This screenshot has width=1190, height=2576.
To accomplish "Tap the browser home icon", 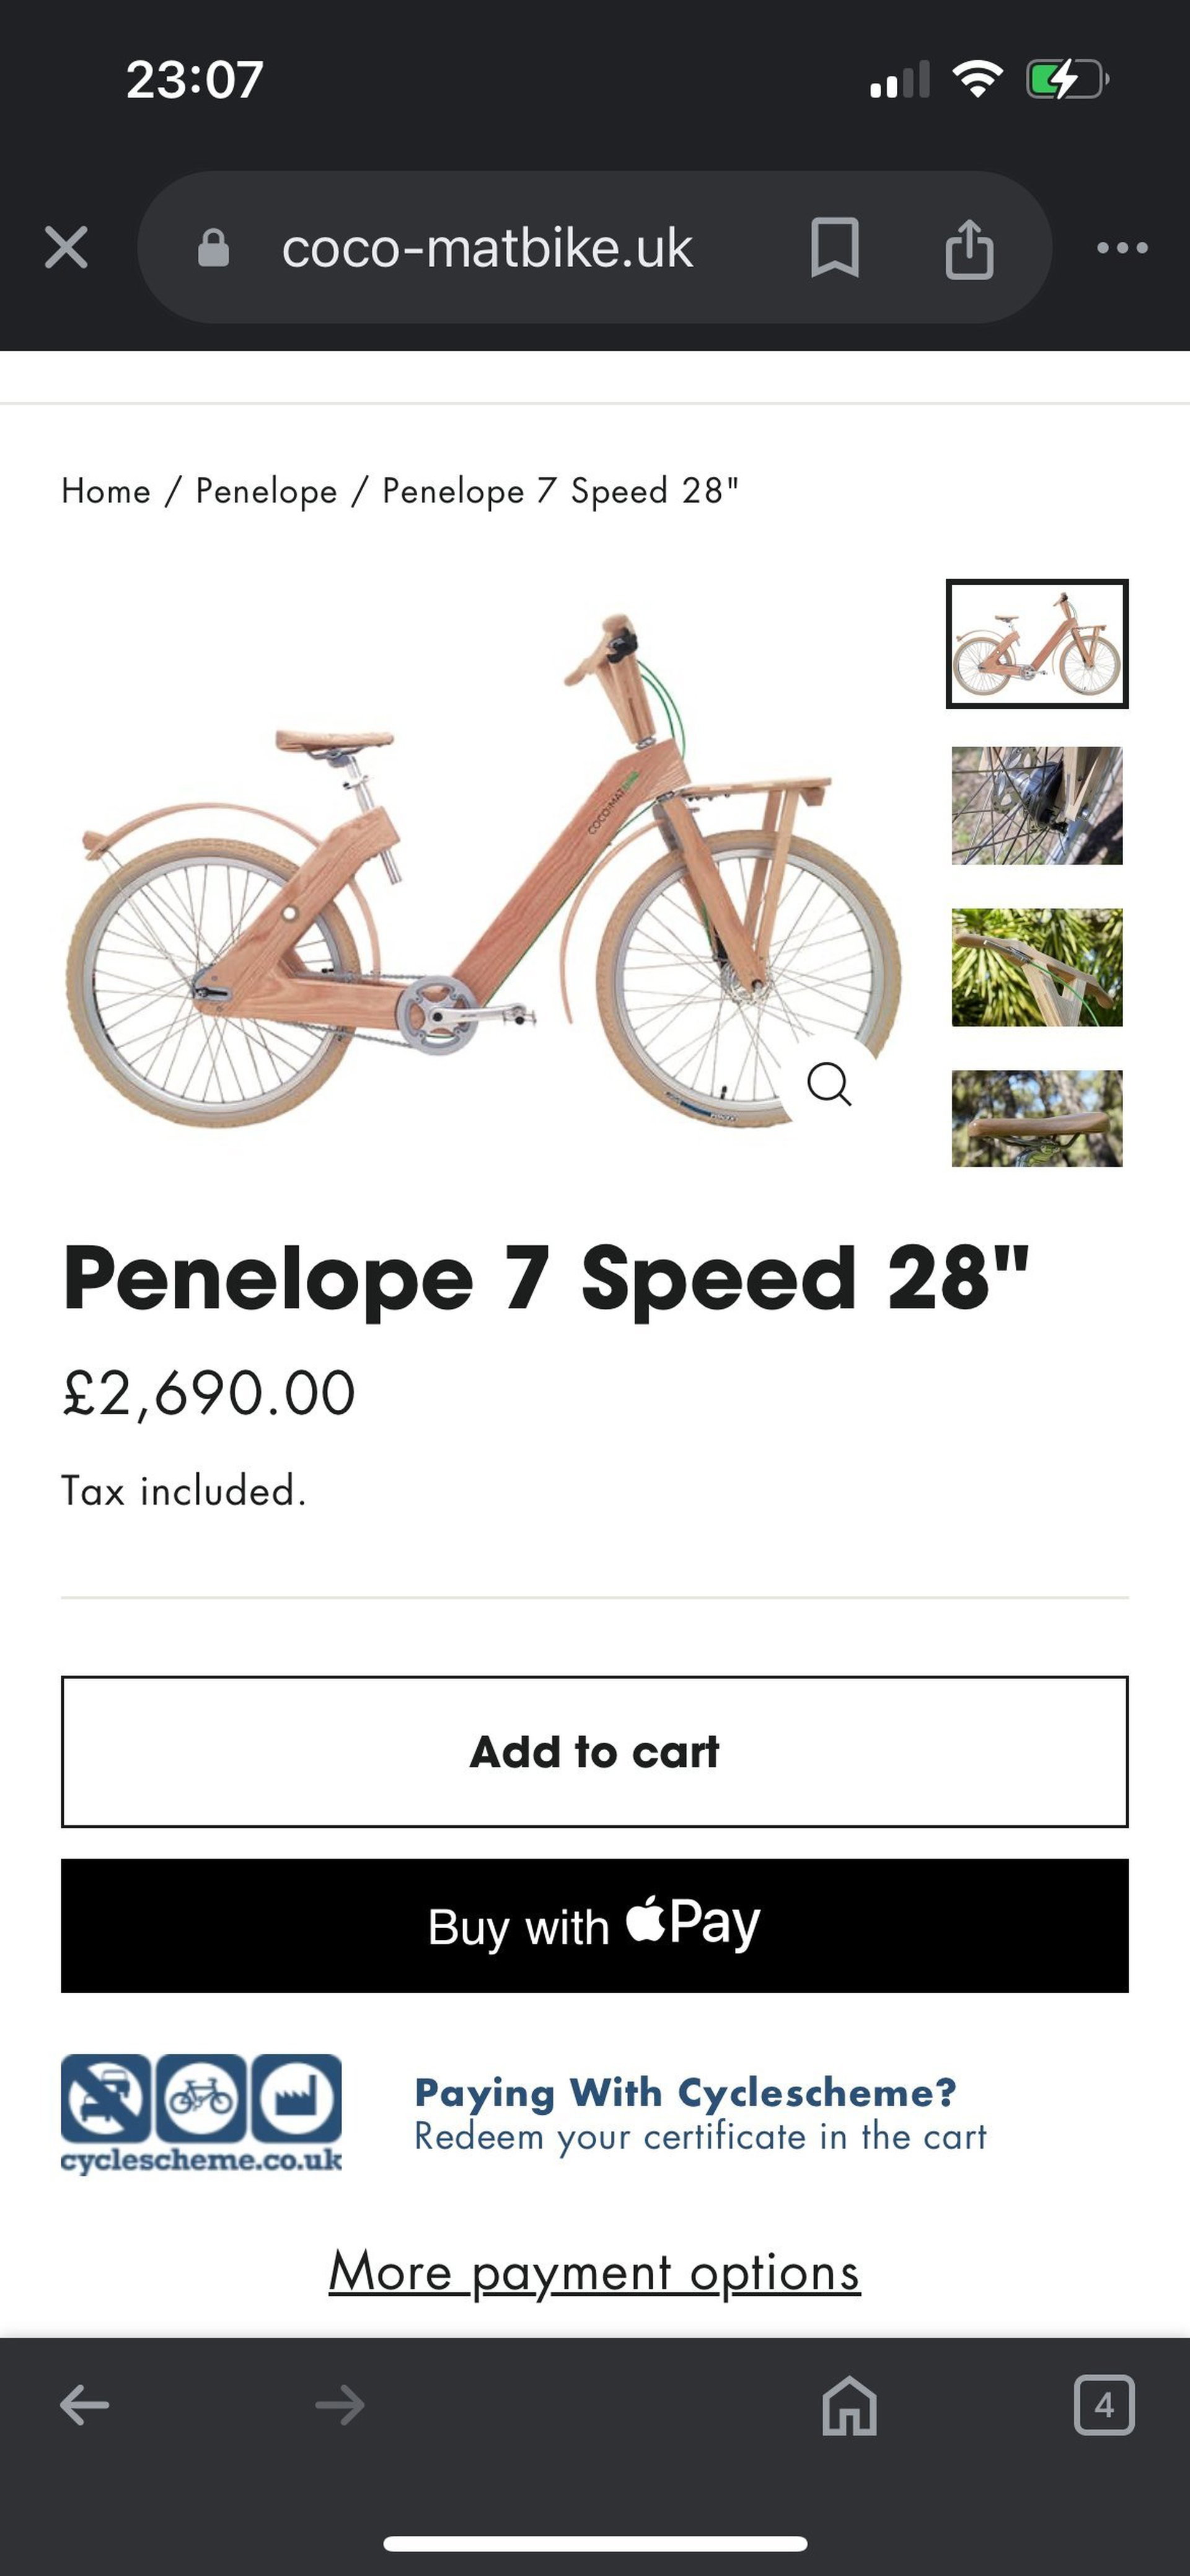I will click(849, 2405).
